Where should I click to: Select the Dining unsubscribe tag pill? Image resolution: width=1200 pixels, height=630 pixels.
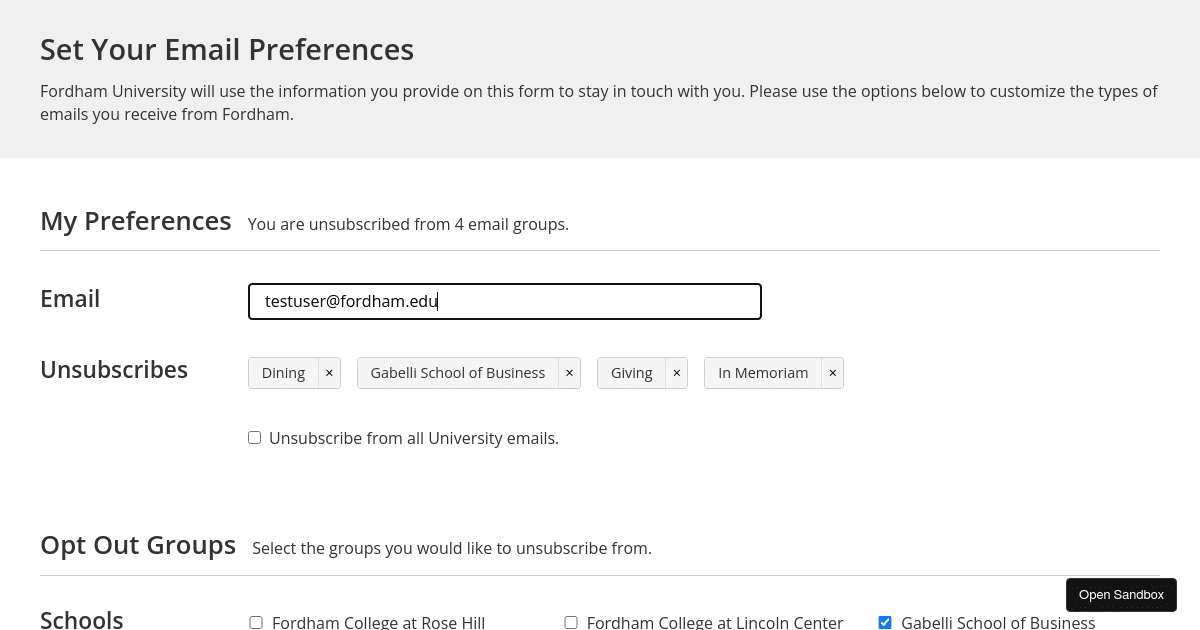tap(283, 372)
